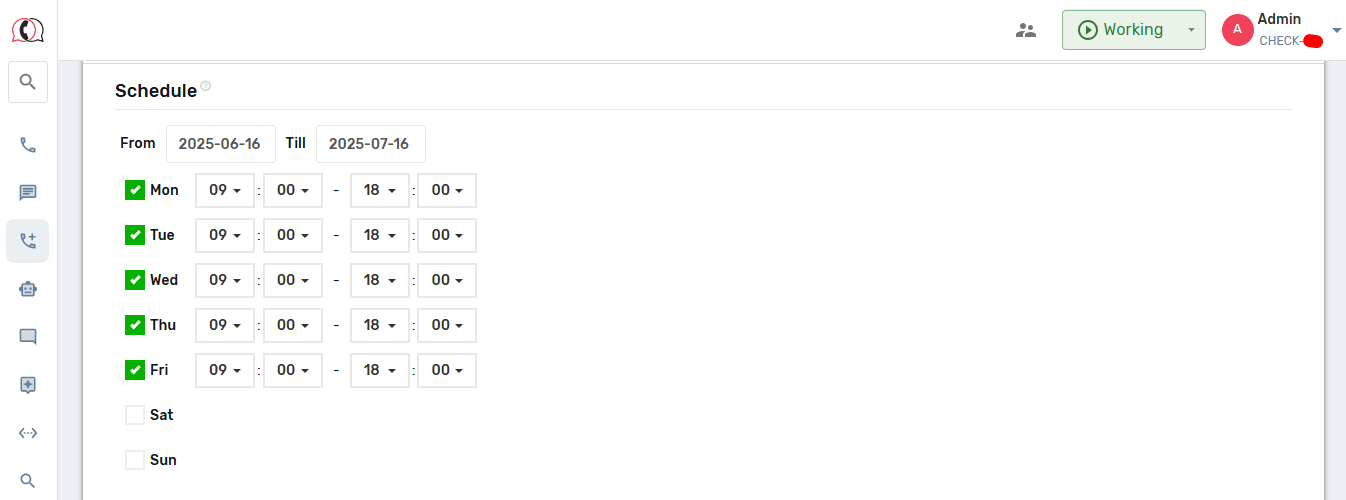Click the From date field
This screenshot has width=1346, height=500.
click(220, 144)
